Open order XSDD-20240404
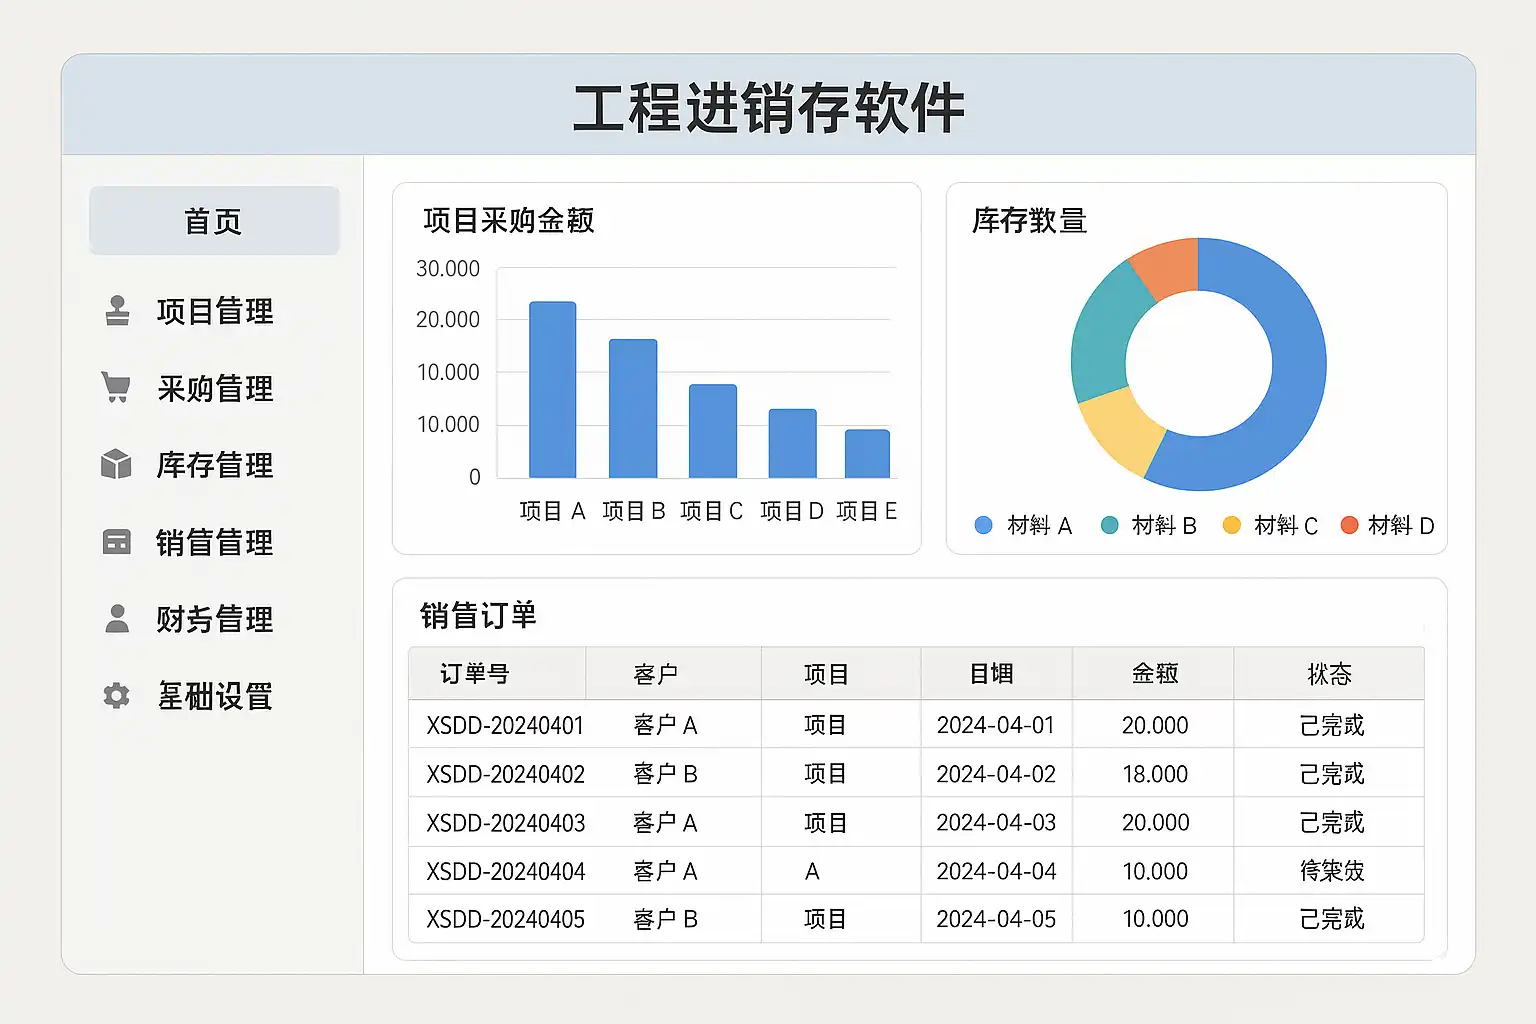The width and height of the screenshot is (1536, 1024). pos(505,871)
